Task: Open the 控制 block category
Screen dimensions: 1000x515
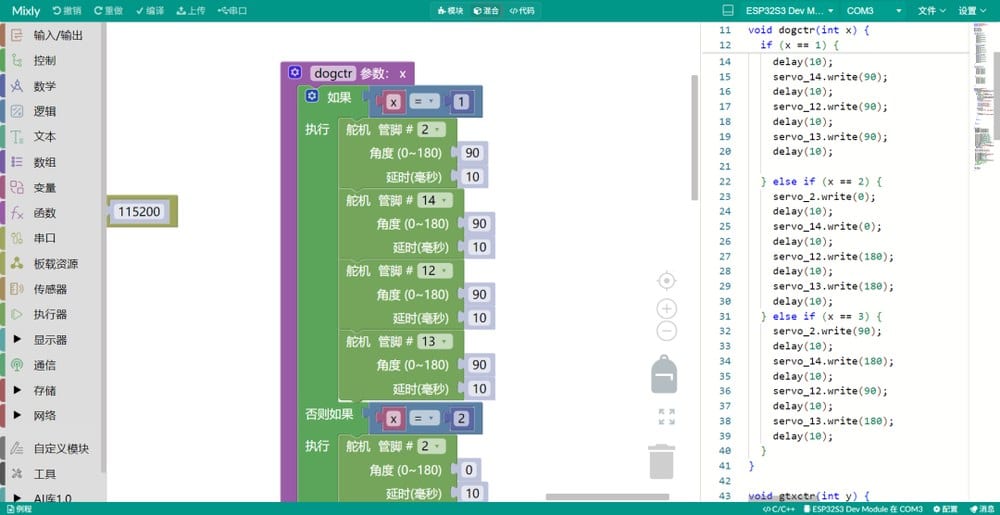Action: (x=51, y=61)
